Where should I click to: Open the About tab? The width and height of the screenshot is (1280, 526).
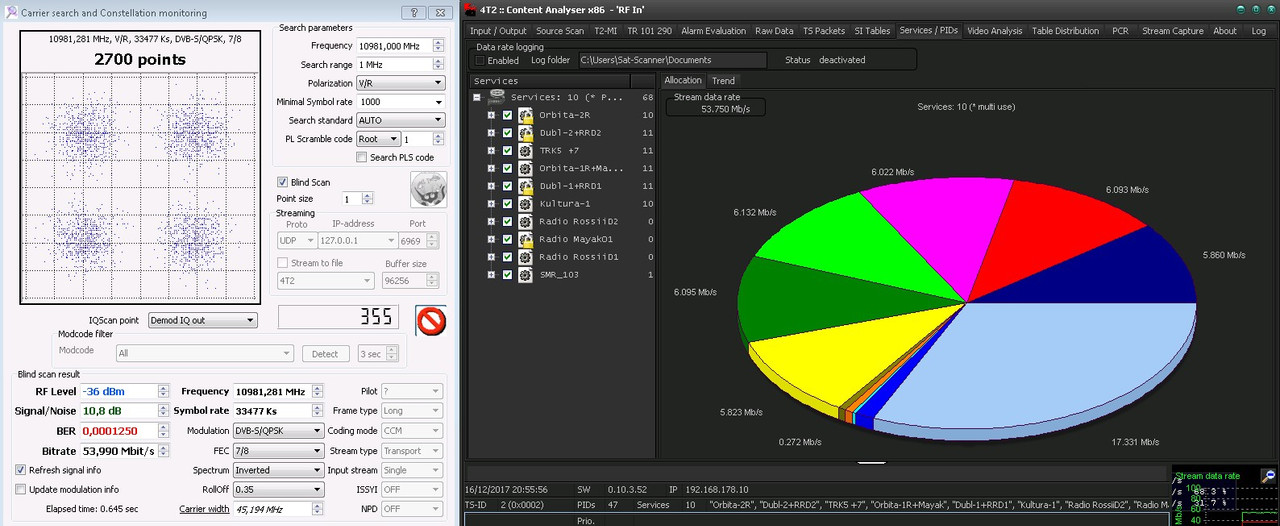coord(1225,31)
